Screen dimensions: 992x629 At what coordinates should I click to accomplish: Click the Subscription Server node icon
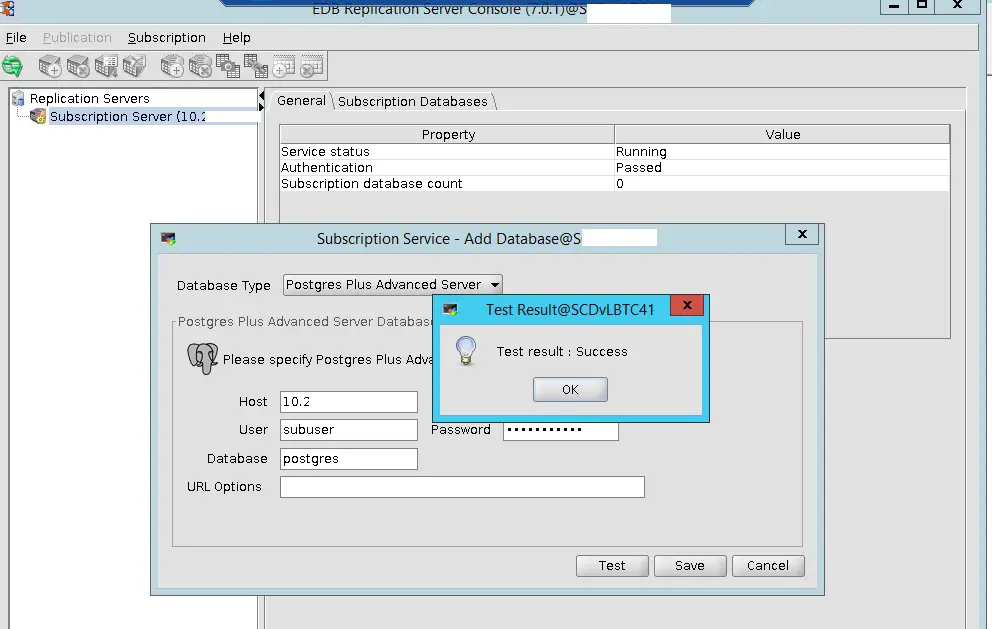pos(38,116)
